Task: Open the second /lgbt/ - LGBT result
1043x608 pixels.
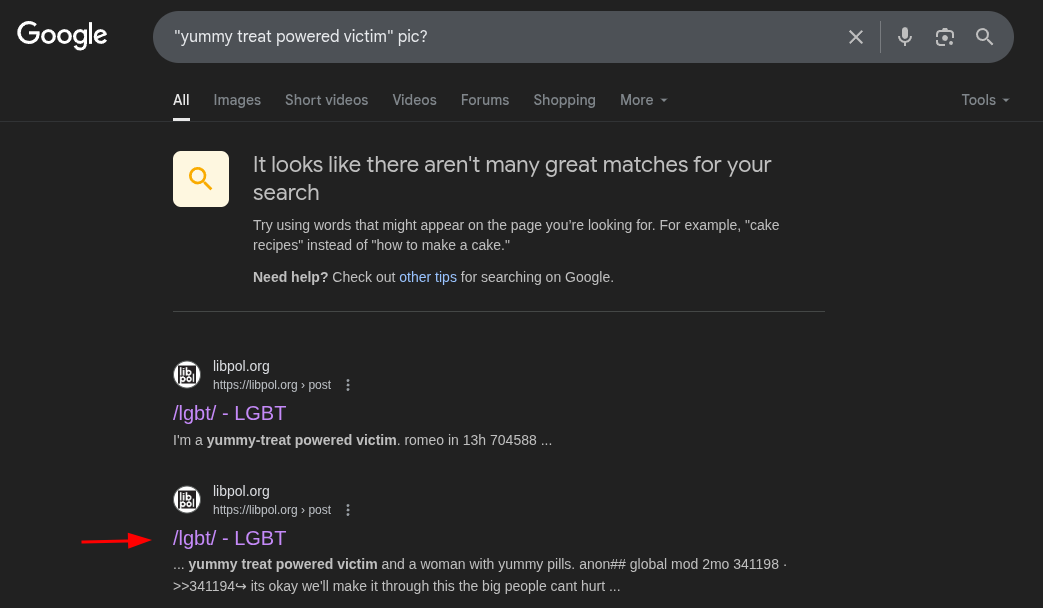Action: [229, 538]
